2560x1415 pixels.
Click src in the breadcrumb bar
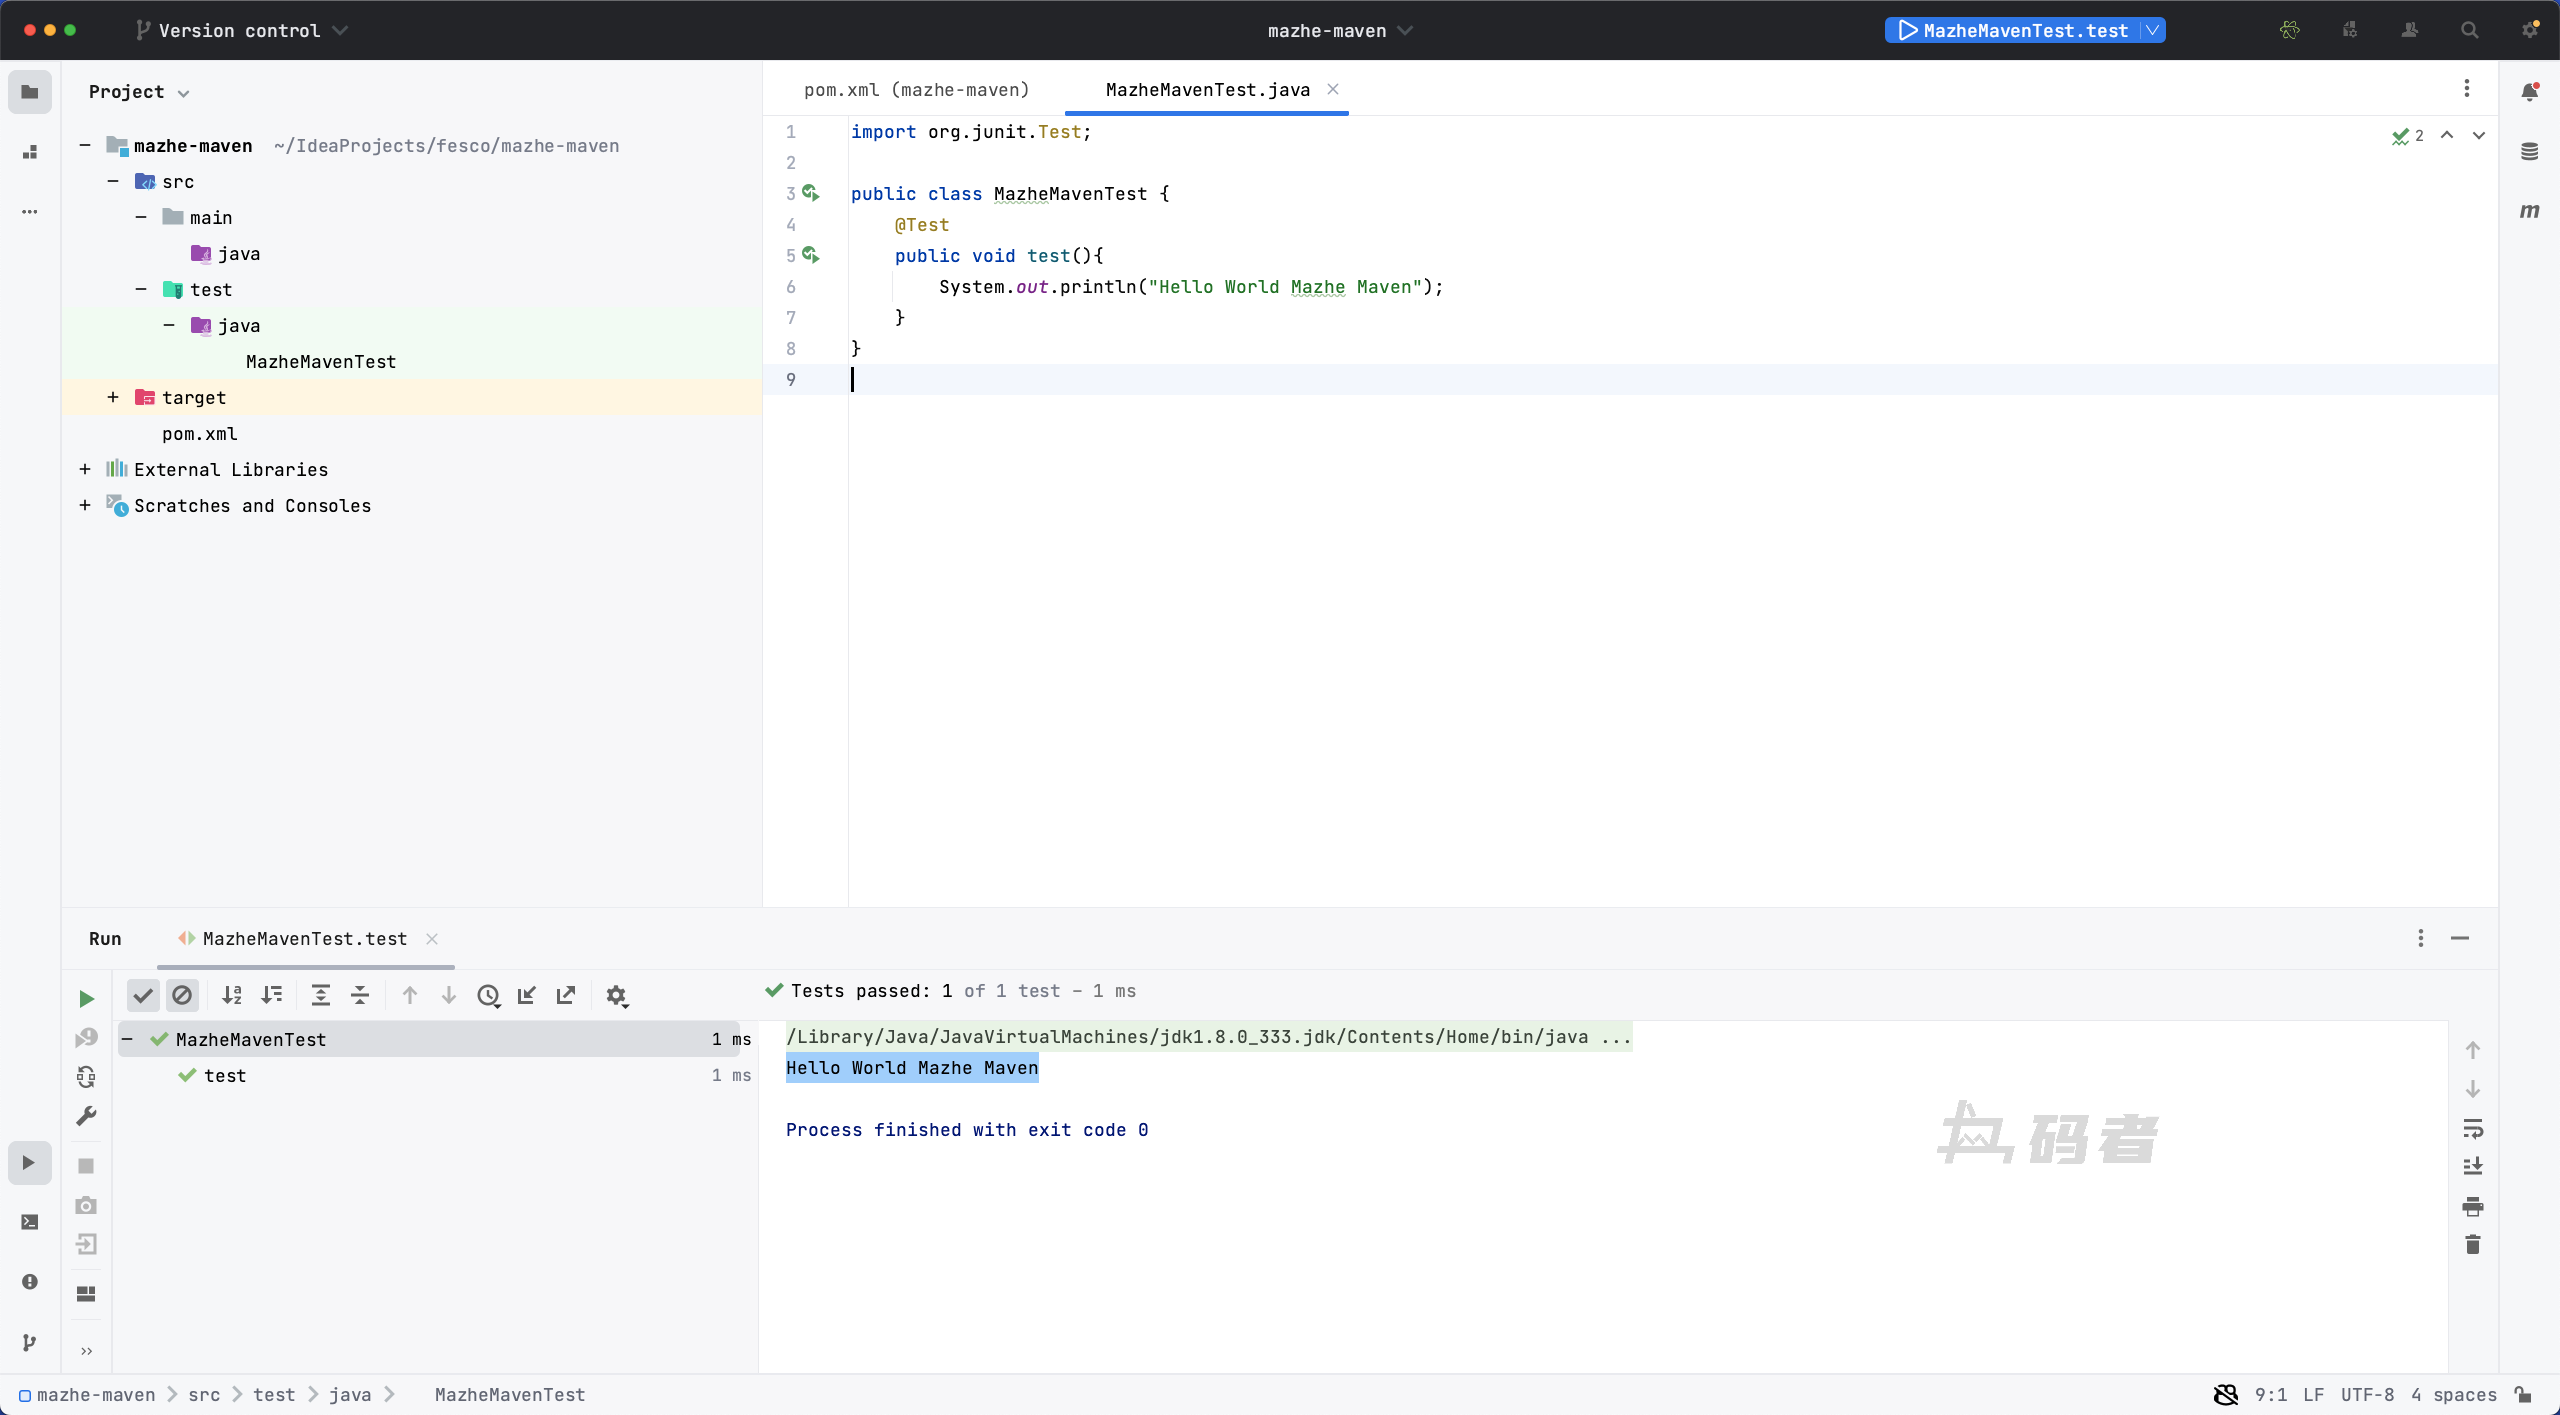(204, 1394)
